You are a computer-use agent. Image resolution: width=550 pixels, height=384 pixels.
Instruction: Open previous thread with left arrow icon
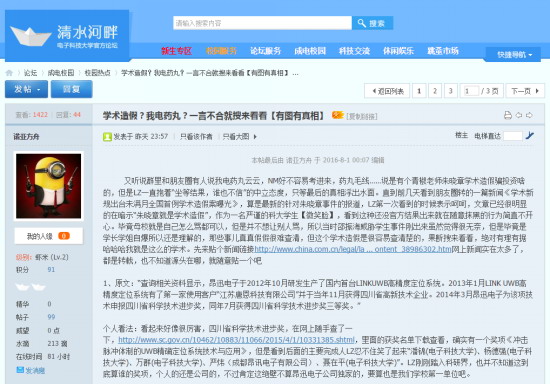pyautogui.click(x=519, y=115)
